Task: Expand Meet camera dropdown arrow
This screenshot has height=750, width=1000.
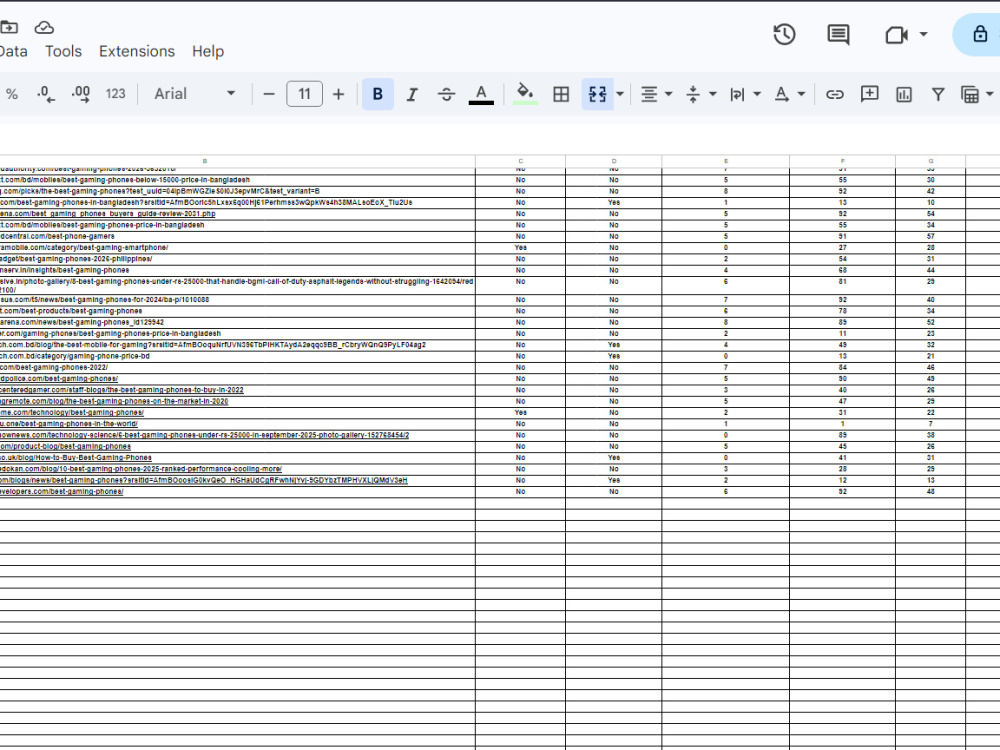Action: pyautogui.click(x=923, y=34)
